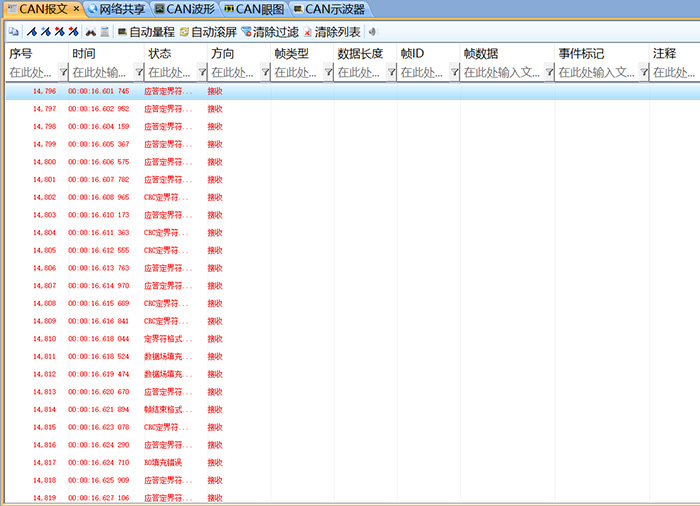Open filter dropdown for 帧数据 column
This screenshot has width=700, height=506.
point(549,73)
